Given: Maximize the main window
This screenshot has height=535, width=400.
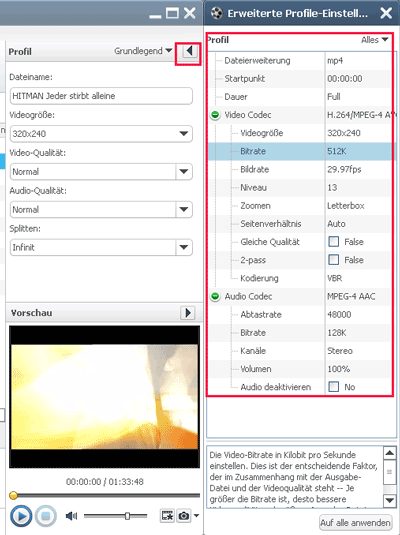Looking at the screenshot, I should point(172,13).
